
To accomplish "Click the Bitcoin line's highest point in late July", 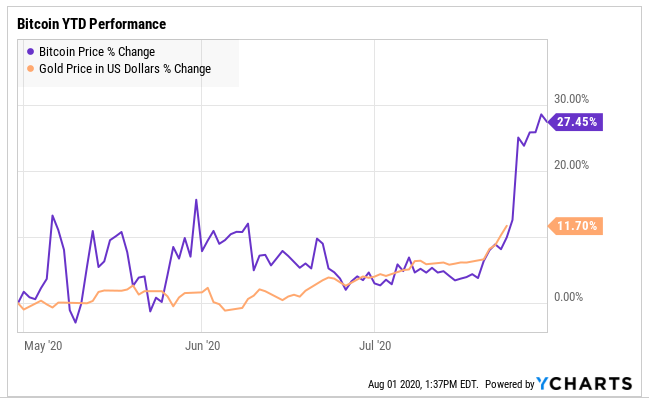I will click(x=541, y=114).
